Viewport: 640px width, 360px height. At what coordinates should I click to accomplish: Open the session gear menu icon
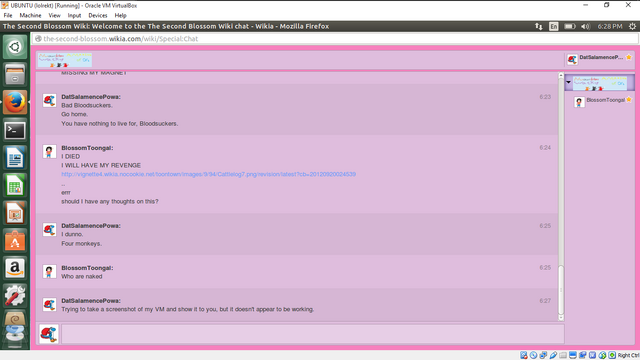pos(632,26)
